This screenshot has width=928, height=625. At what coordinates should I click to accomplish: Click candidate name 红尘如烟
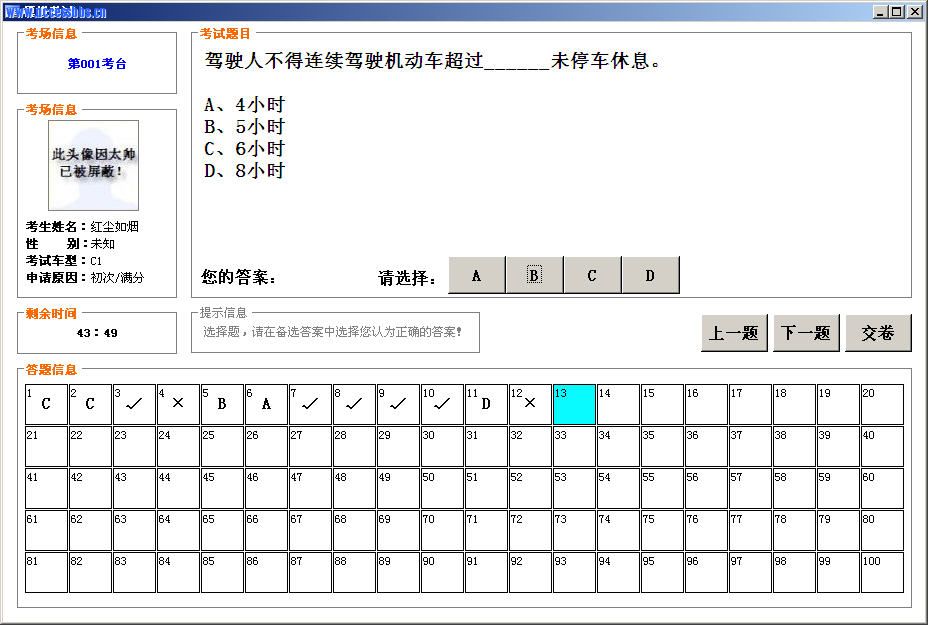point(114,227)
